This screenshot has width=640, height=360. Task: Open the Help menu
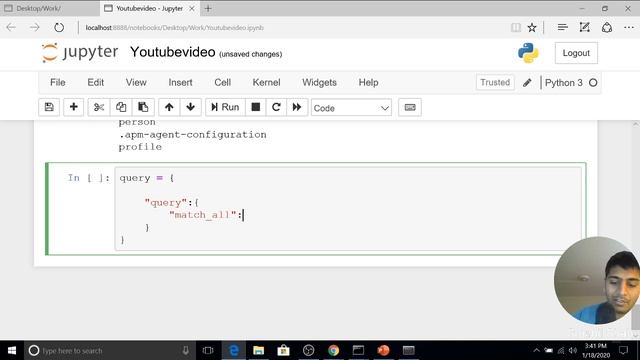[x=368, y=82]
